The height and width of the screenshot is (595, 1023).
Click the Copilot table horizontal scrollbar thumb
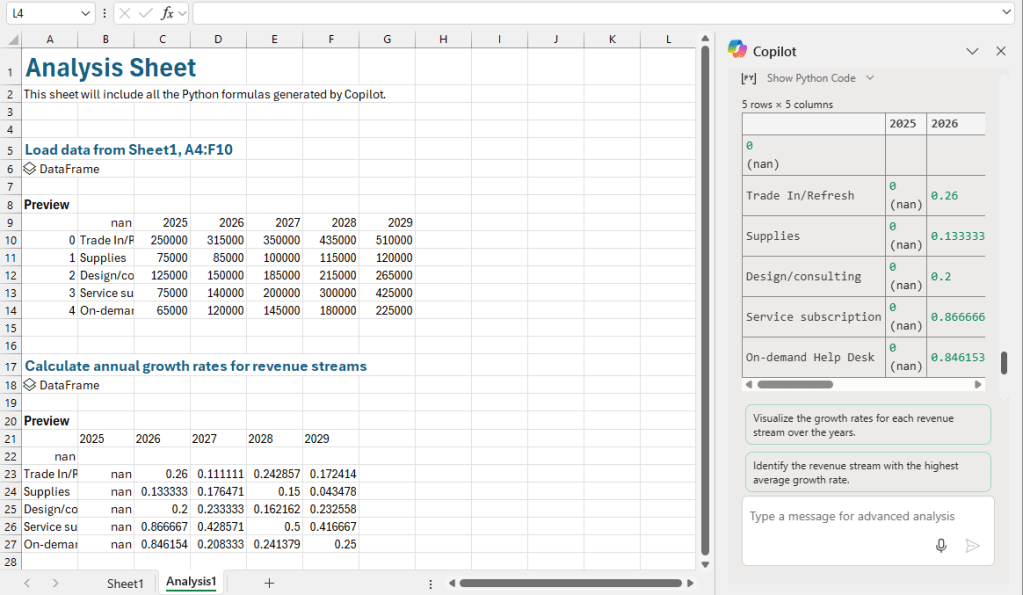point(795,384)
